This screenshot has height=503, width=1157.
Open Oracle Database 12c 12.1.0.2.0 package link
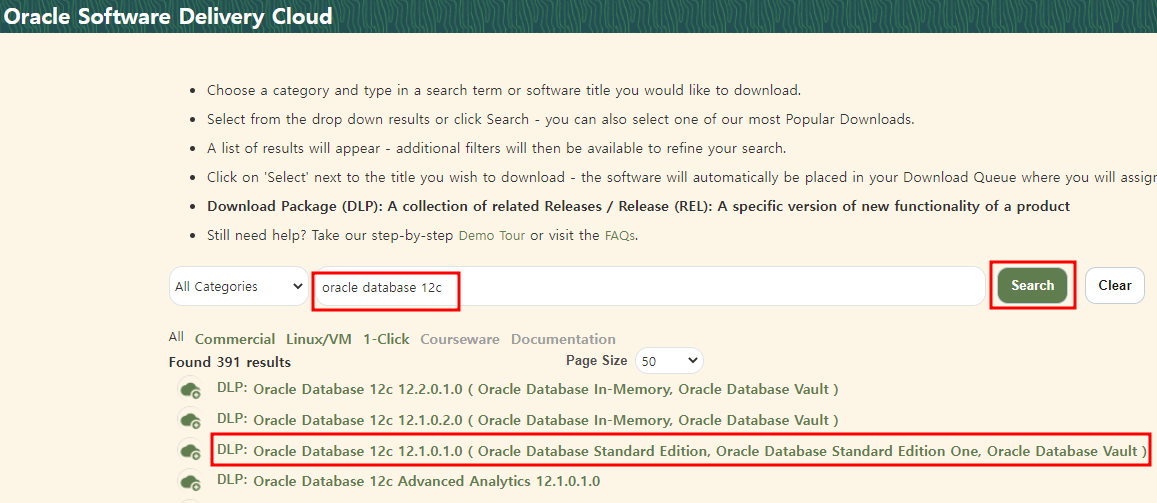[x=545, y=420]
